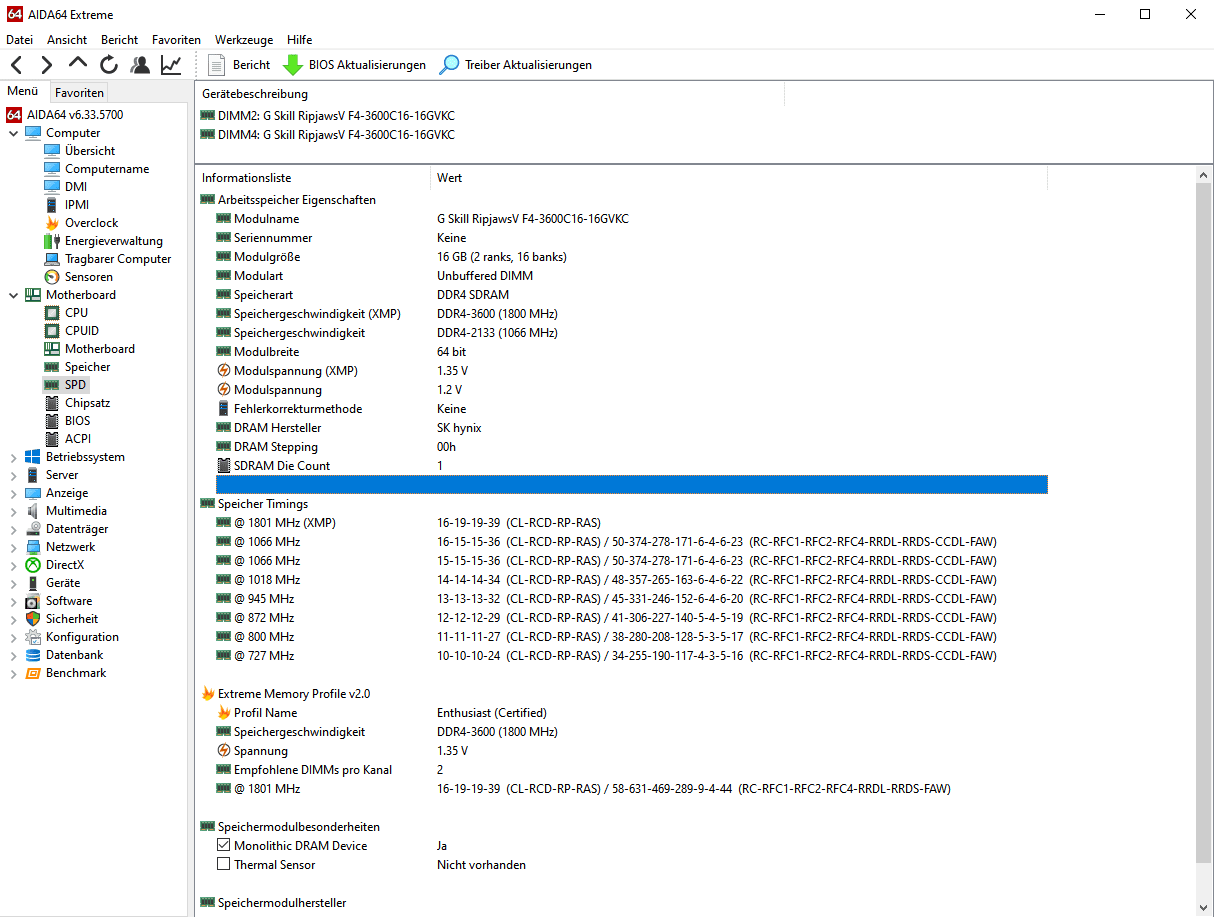Open the Bericht menu
The image size is (1214, 917).
(x=120, y=40)
